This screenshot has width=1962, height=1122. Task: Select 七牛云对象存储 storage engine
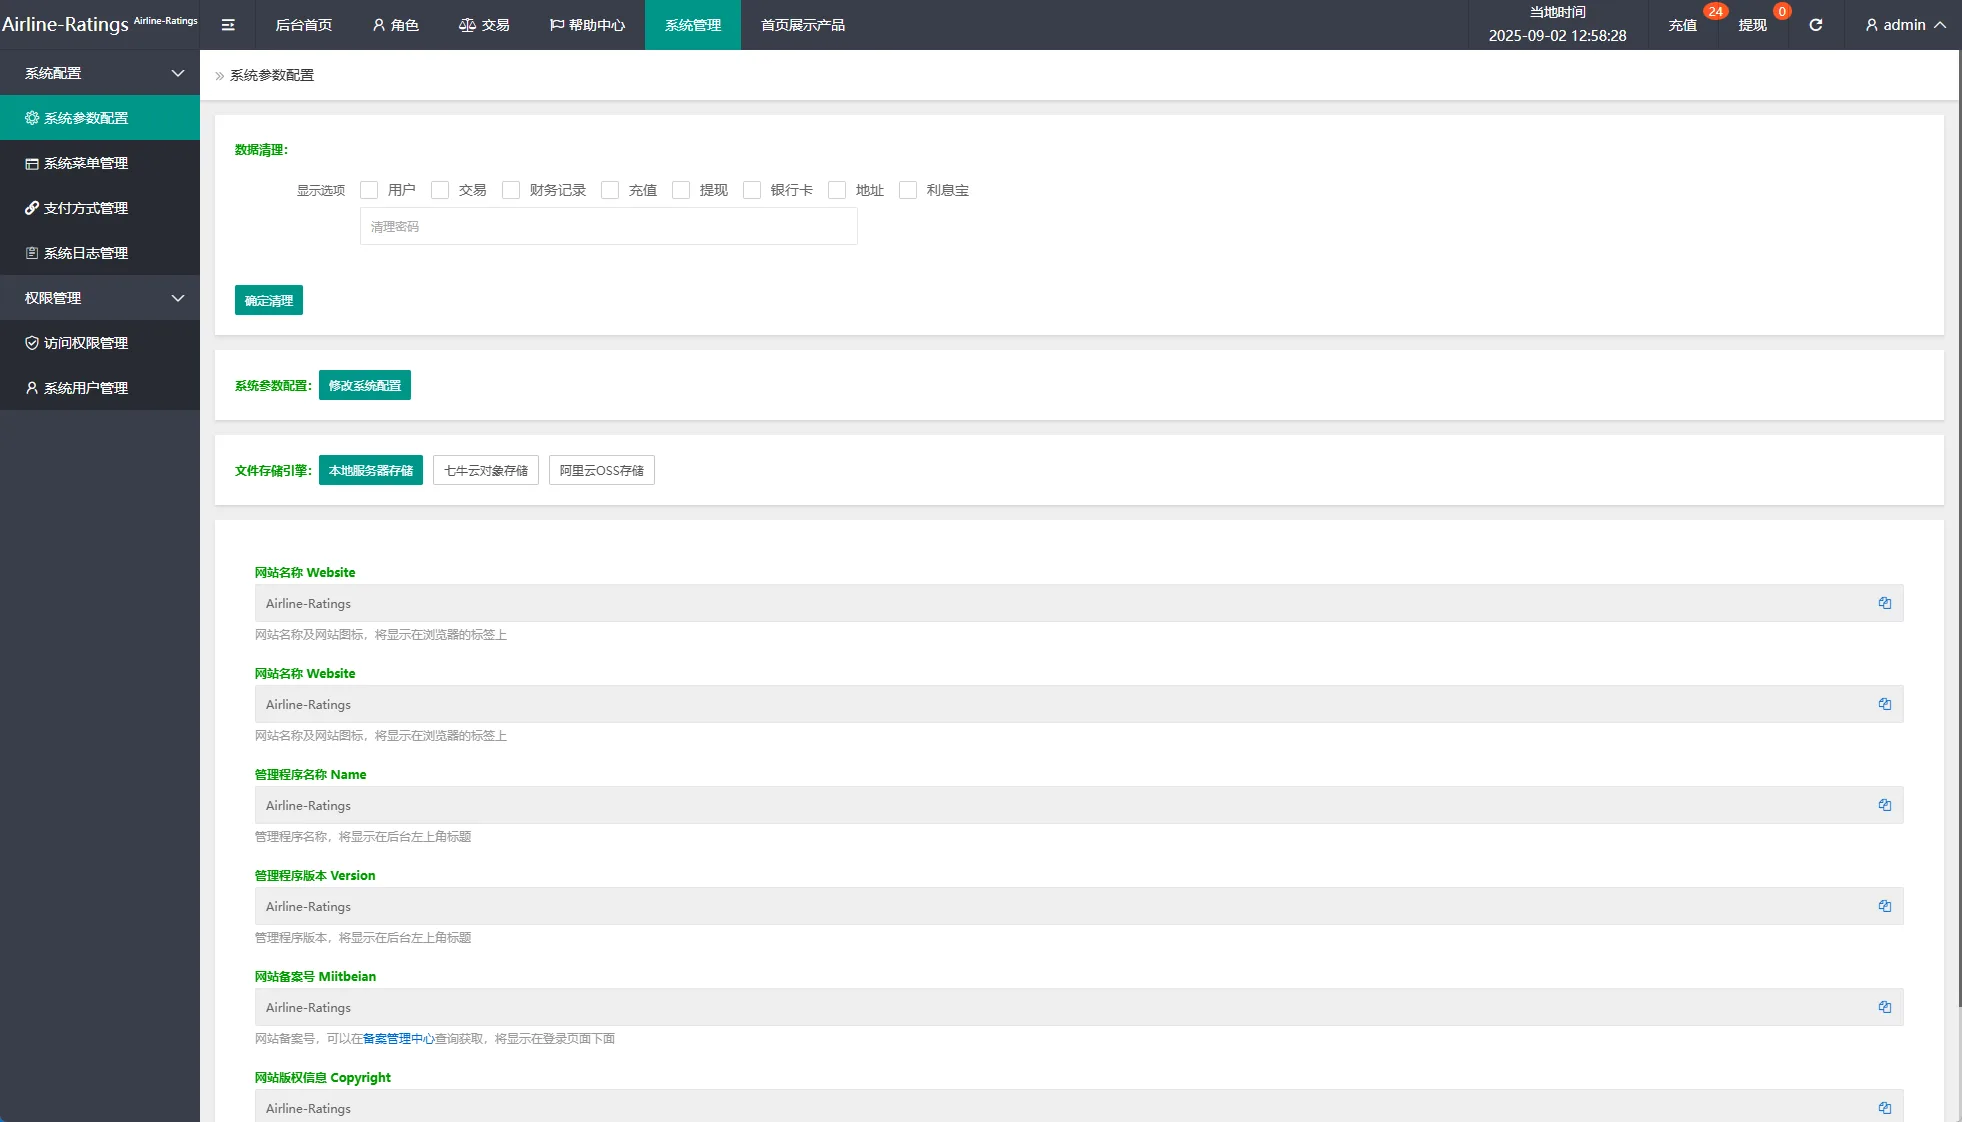click(x=485, y=470)
